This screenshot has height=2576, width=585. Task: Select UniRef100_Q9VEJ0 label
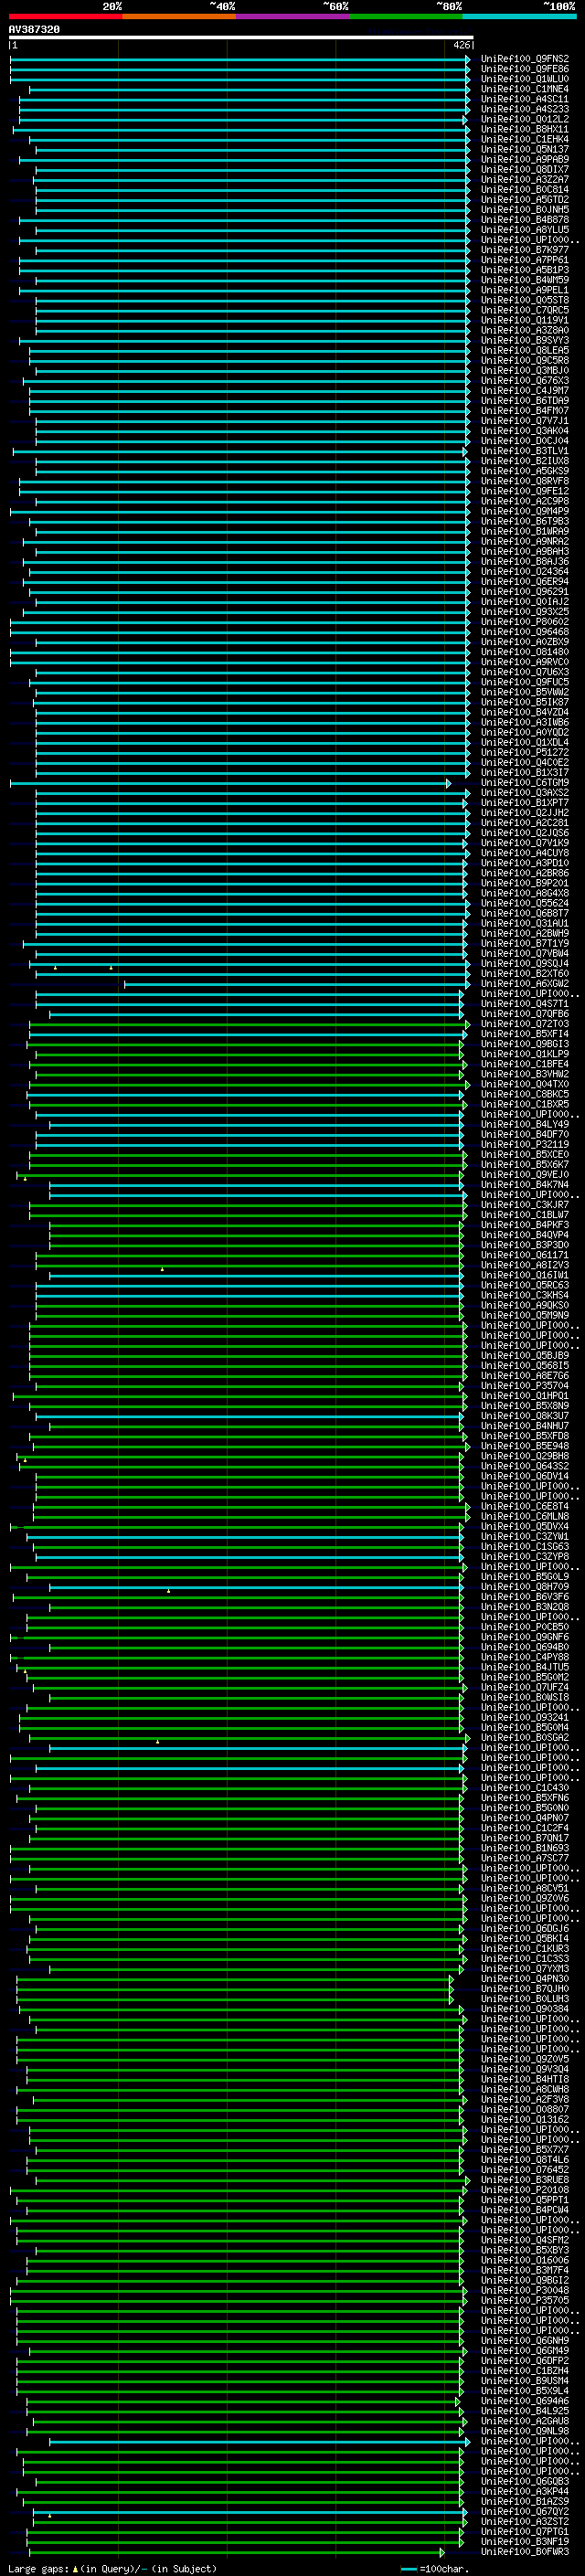(x=525, y=1174)
